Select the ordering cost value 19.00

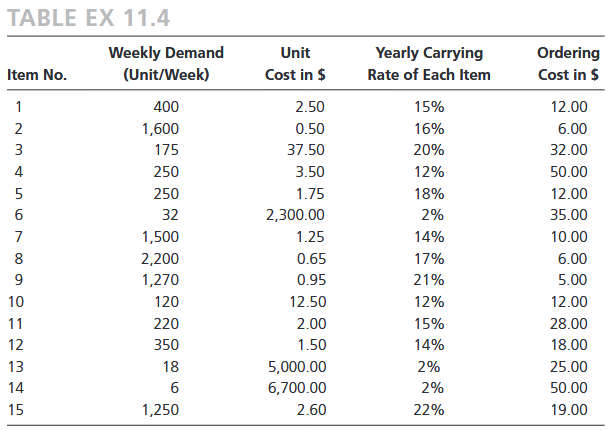569,409
